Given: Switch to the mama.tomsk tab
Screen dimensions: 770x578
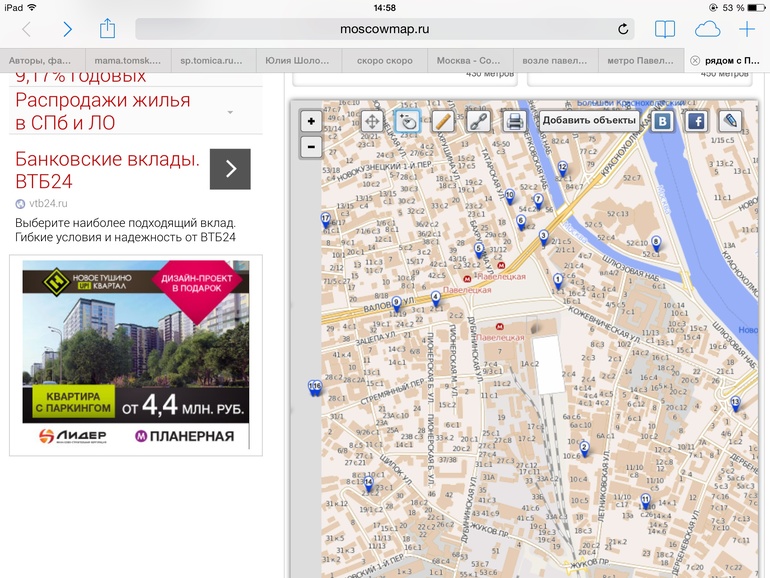Looking at the screenshot, I should click(x=122, y=60).
